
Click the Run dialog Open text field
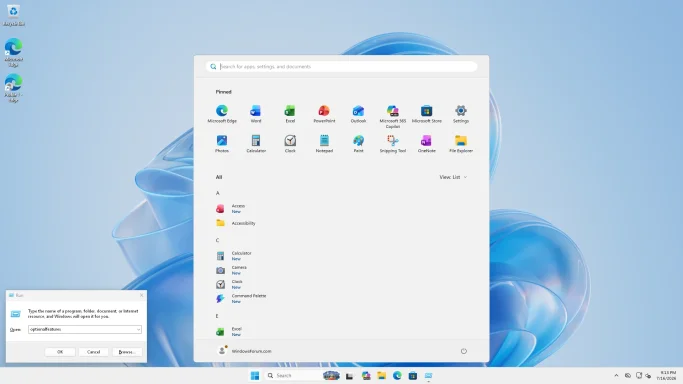82,330
